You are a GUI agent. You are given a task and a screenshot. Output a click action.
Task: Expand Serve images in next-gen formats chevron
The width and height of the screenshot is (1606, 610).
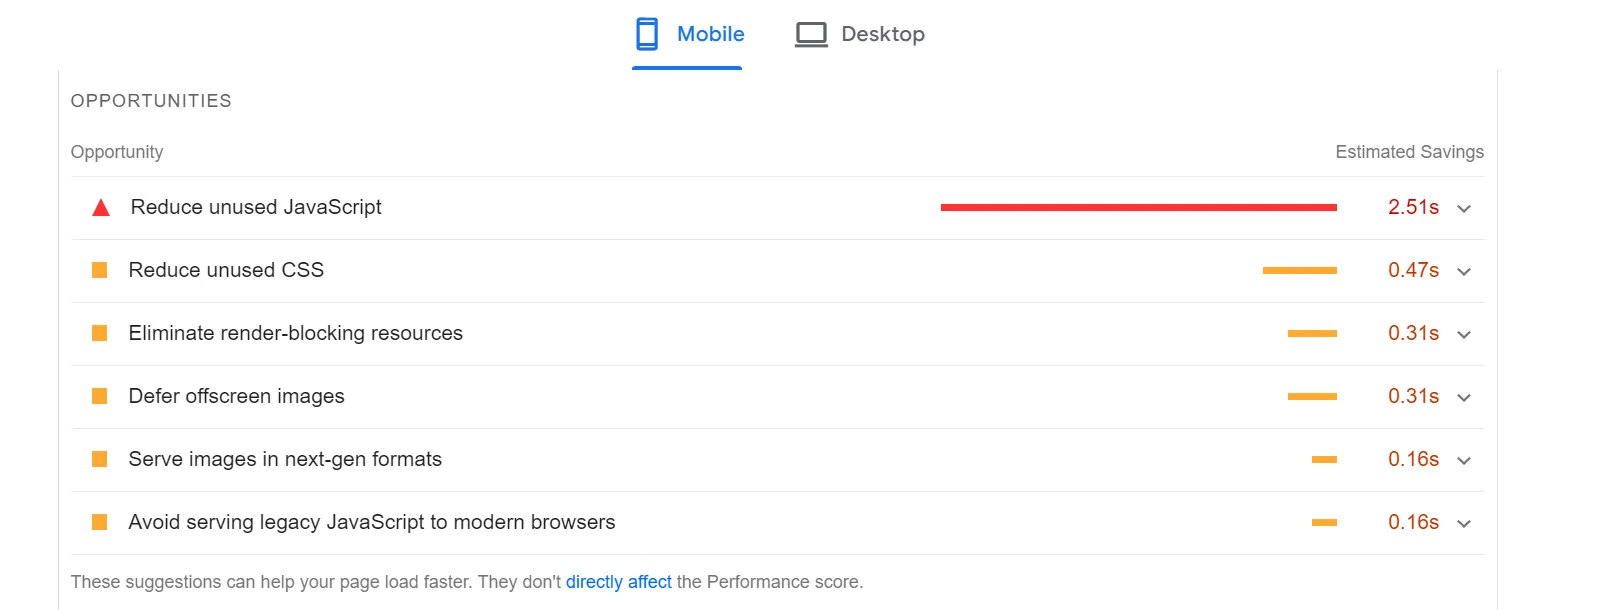(1464, 461)
